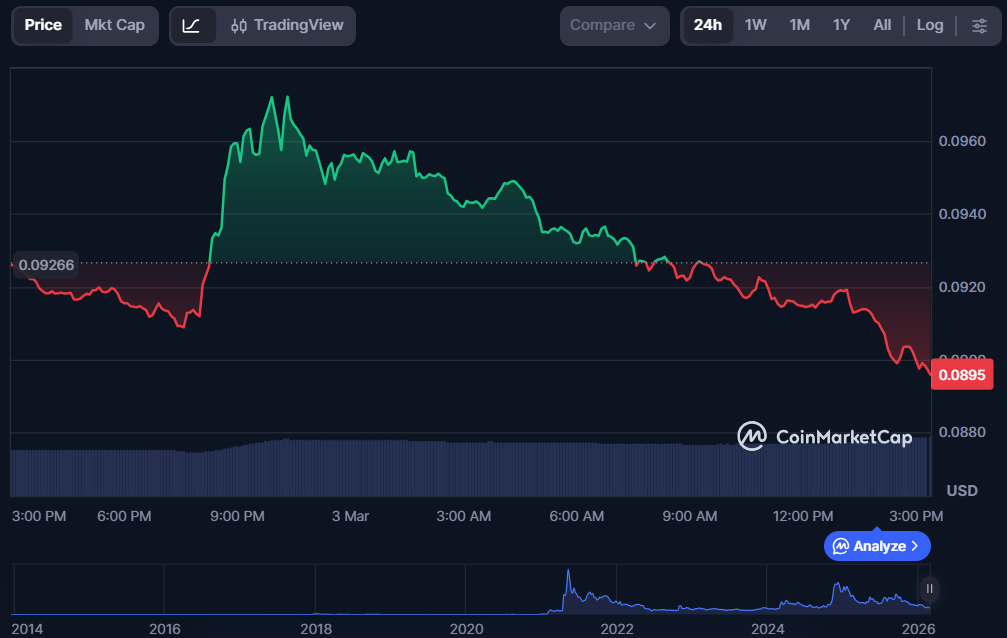Click the red 0.0895 price tag
The image size is (1007, 638).
(x=962, y=373)
